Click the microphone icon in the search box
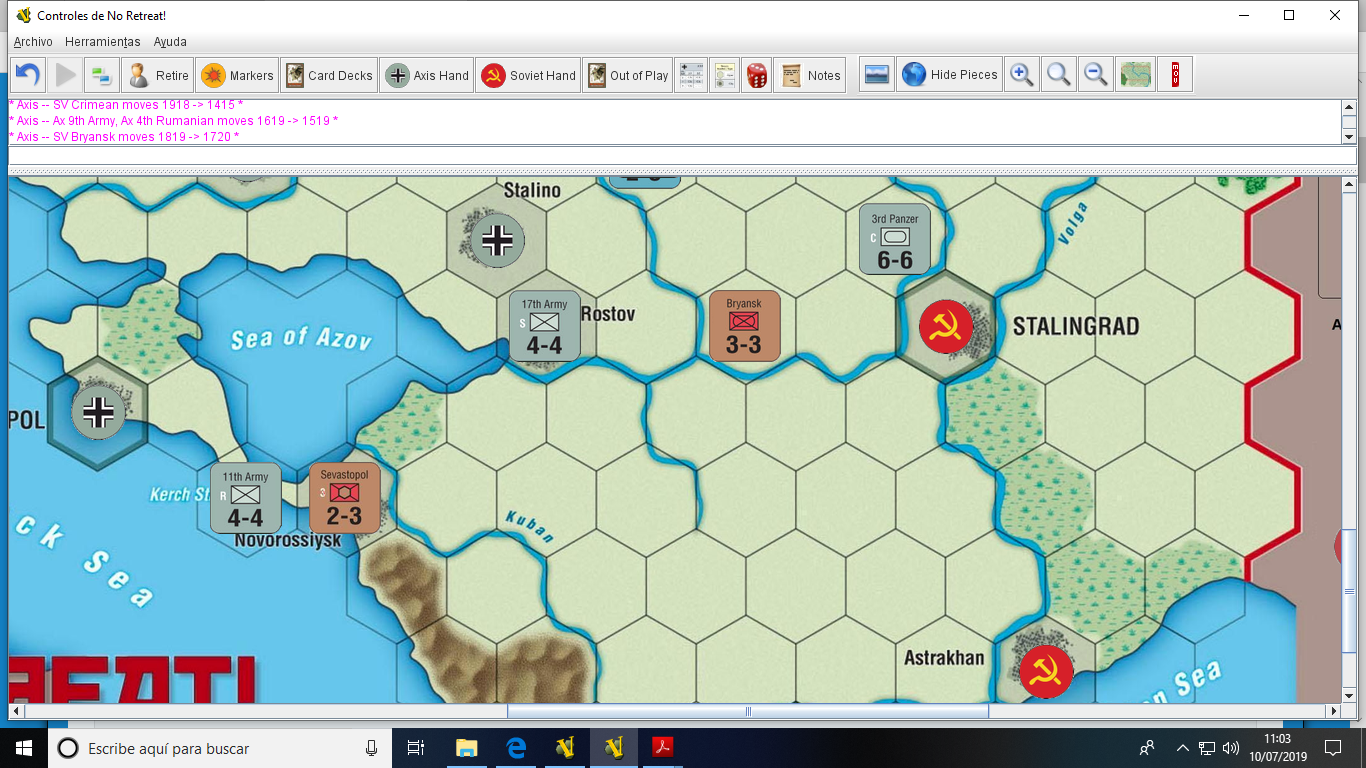 371,748
